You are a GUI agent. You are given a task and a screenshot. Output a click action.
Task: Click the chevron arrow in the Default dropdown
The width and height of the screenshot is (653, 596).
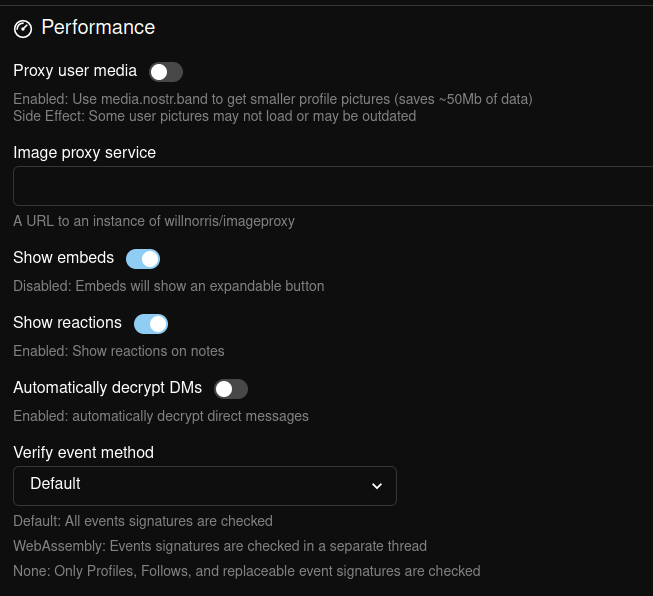coord(377,486)
